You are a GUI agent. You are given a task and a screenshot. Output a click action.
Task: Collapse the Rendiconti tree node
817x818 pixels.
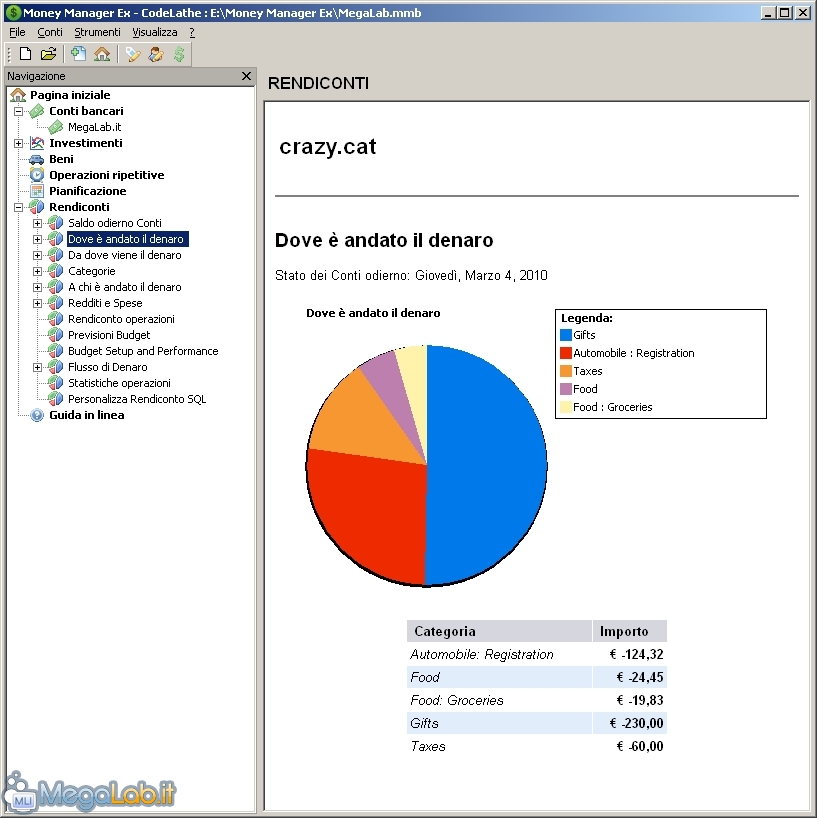pyautogui.click(x=18, y=207)
